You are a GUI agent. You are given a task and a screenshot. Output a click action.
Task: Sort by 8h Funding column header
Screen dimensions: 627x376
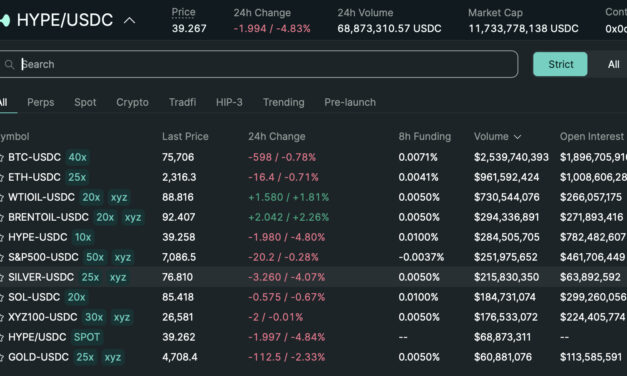pos(425,136)
